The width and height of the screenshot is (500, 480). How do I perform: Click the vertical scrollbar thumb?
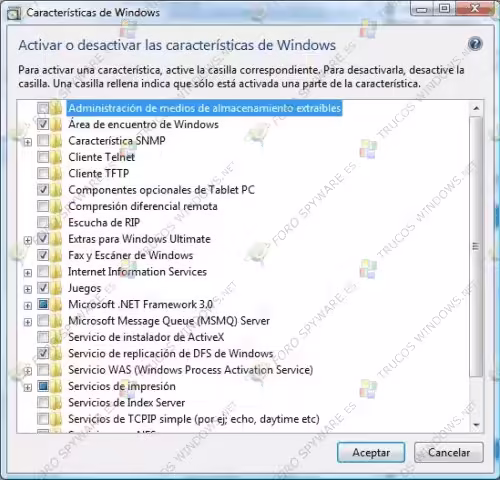pyautogui.click(x=476, y=247)
